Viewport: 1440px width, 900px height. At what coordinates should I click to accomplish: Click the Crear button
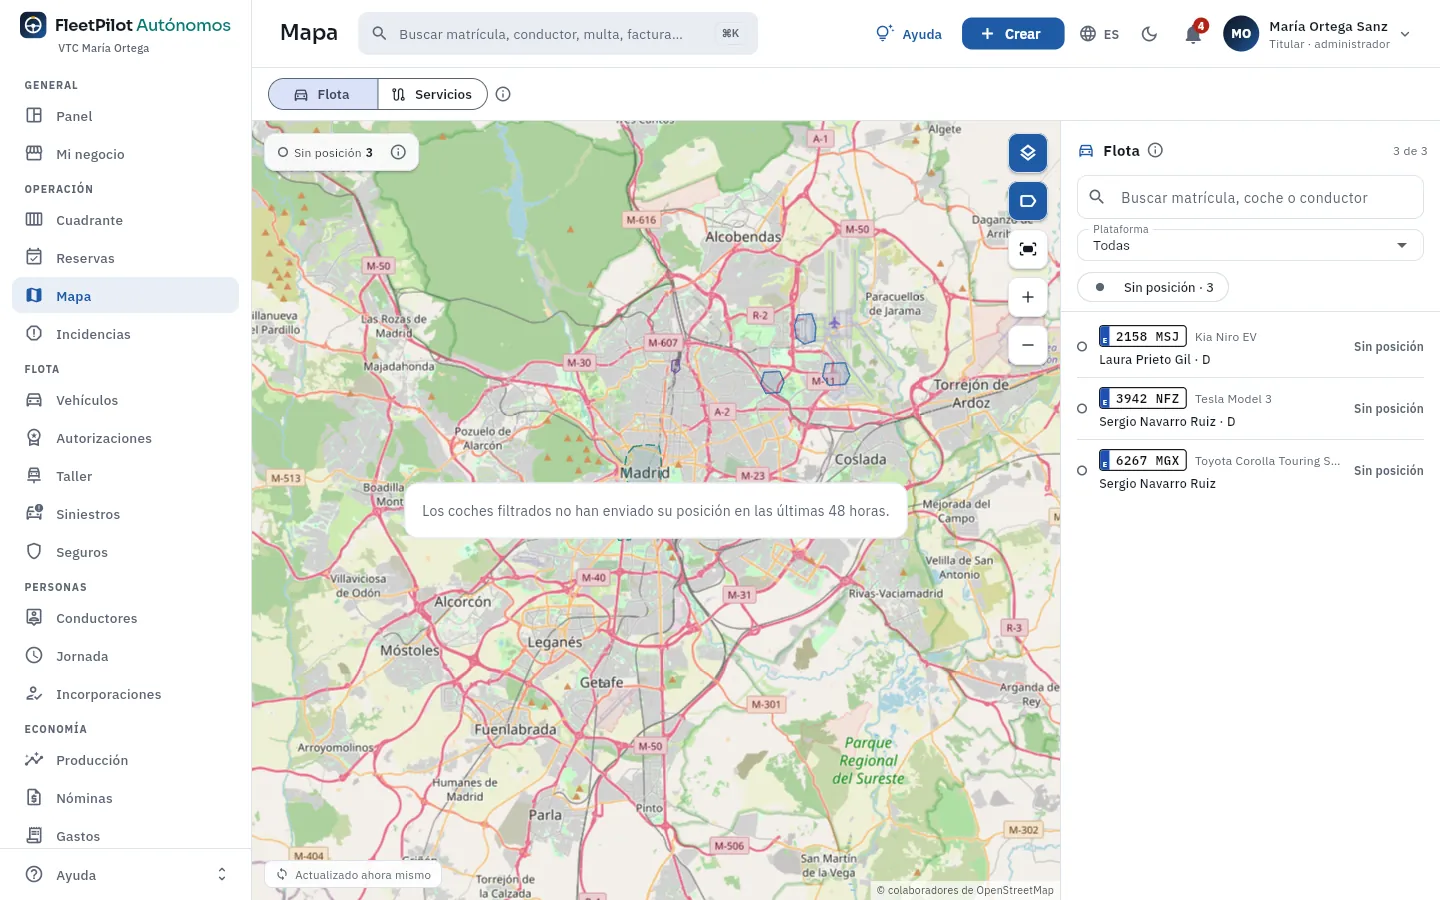click(1013, 34)
